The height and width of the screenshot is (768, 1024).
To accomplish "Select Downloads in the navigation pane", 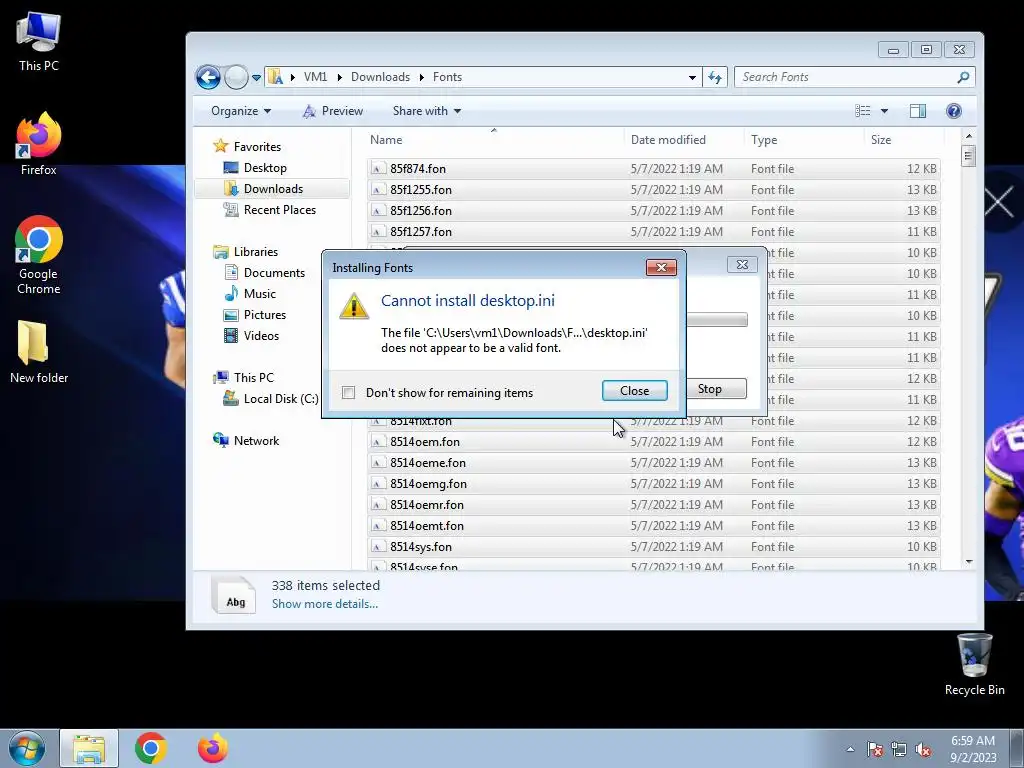I will (x=273, y=189).
